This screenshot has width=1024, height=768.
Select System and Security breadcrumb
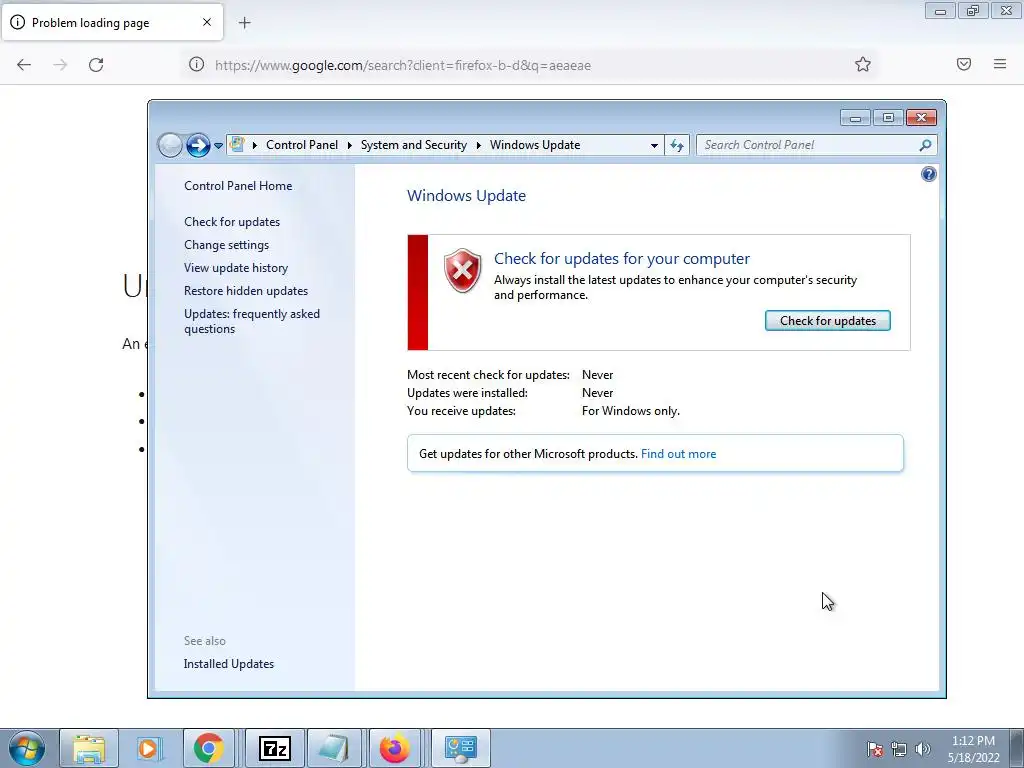[414, 145]
